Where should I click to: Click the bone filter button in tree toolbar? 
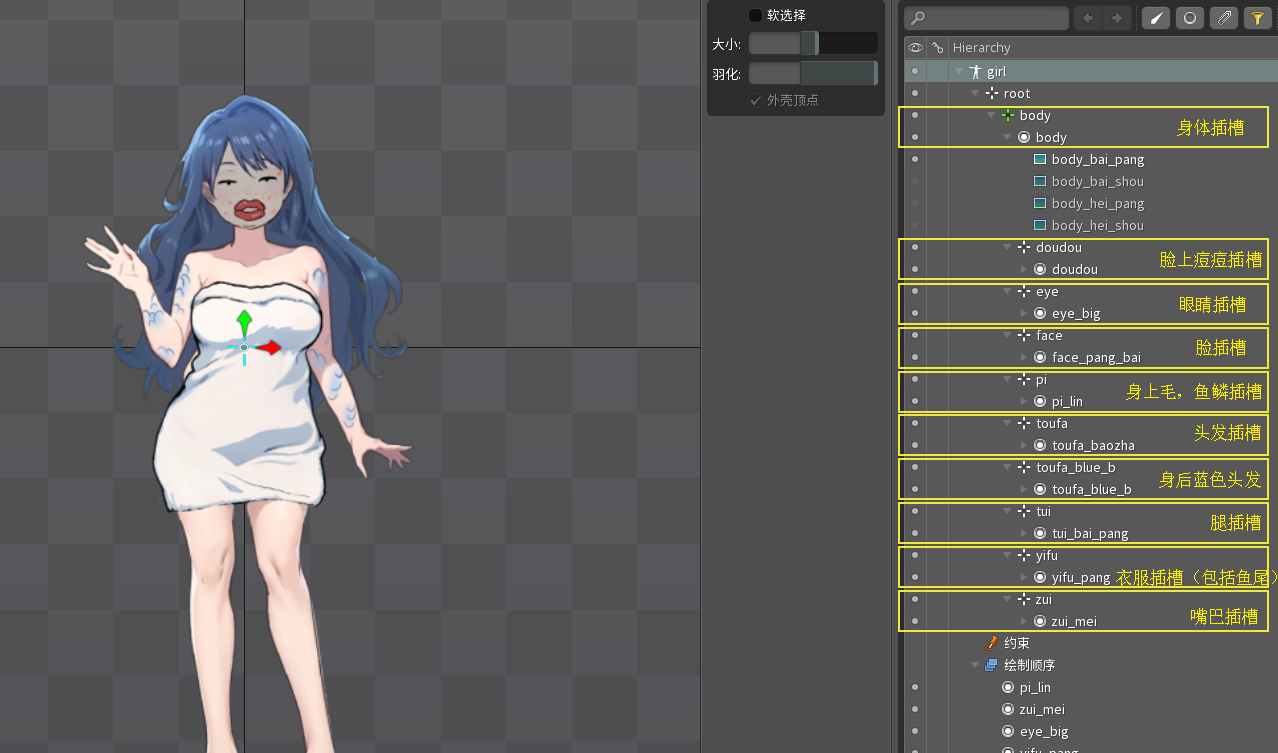click(1155, 18)
